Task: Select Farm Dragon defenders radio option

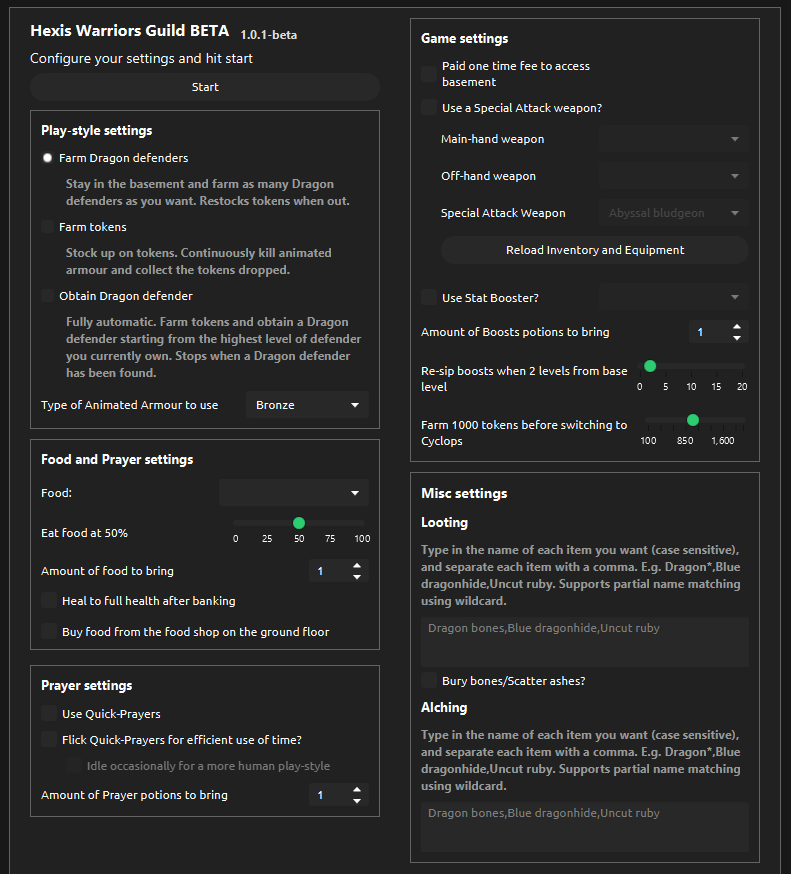Action: tap(48, 158)
